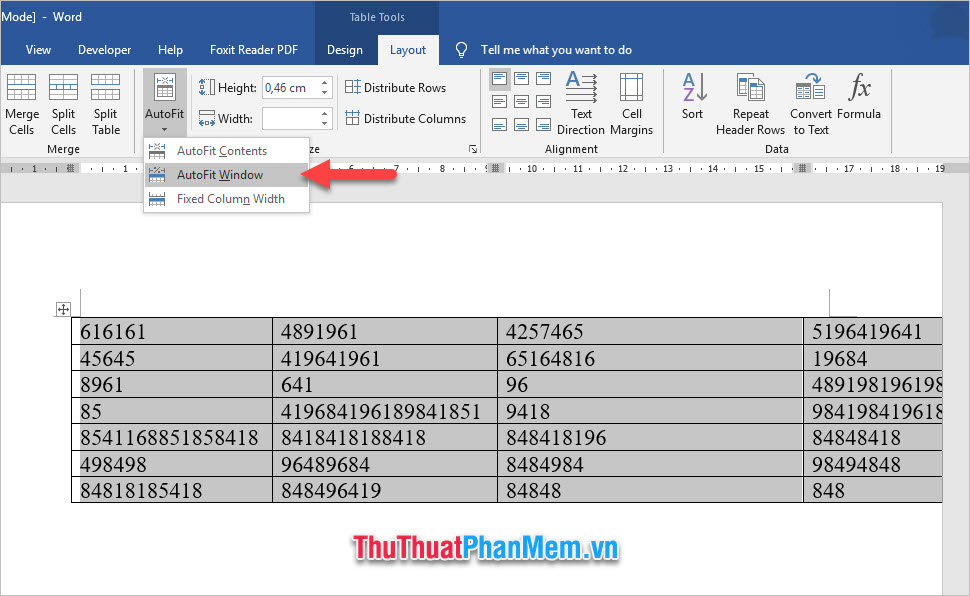Select Align Top Right icon
The height and width of the screenshot is (596, 970).
543,79
